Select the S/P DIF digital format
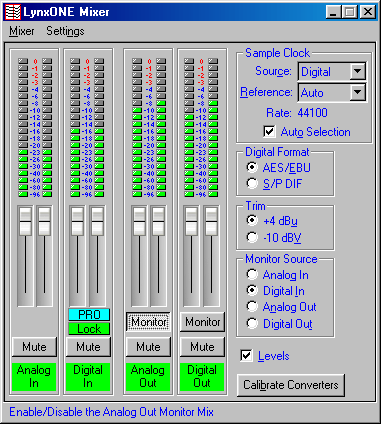 click(x=252, y=183)
